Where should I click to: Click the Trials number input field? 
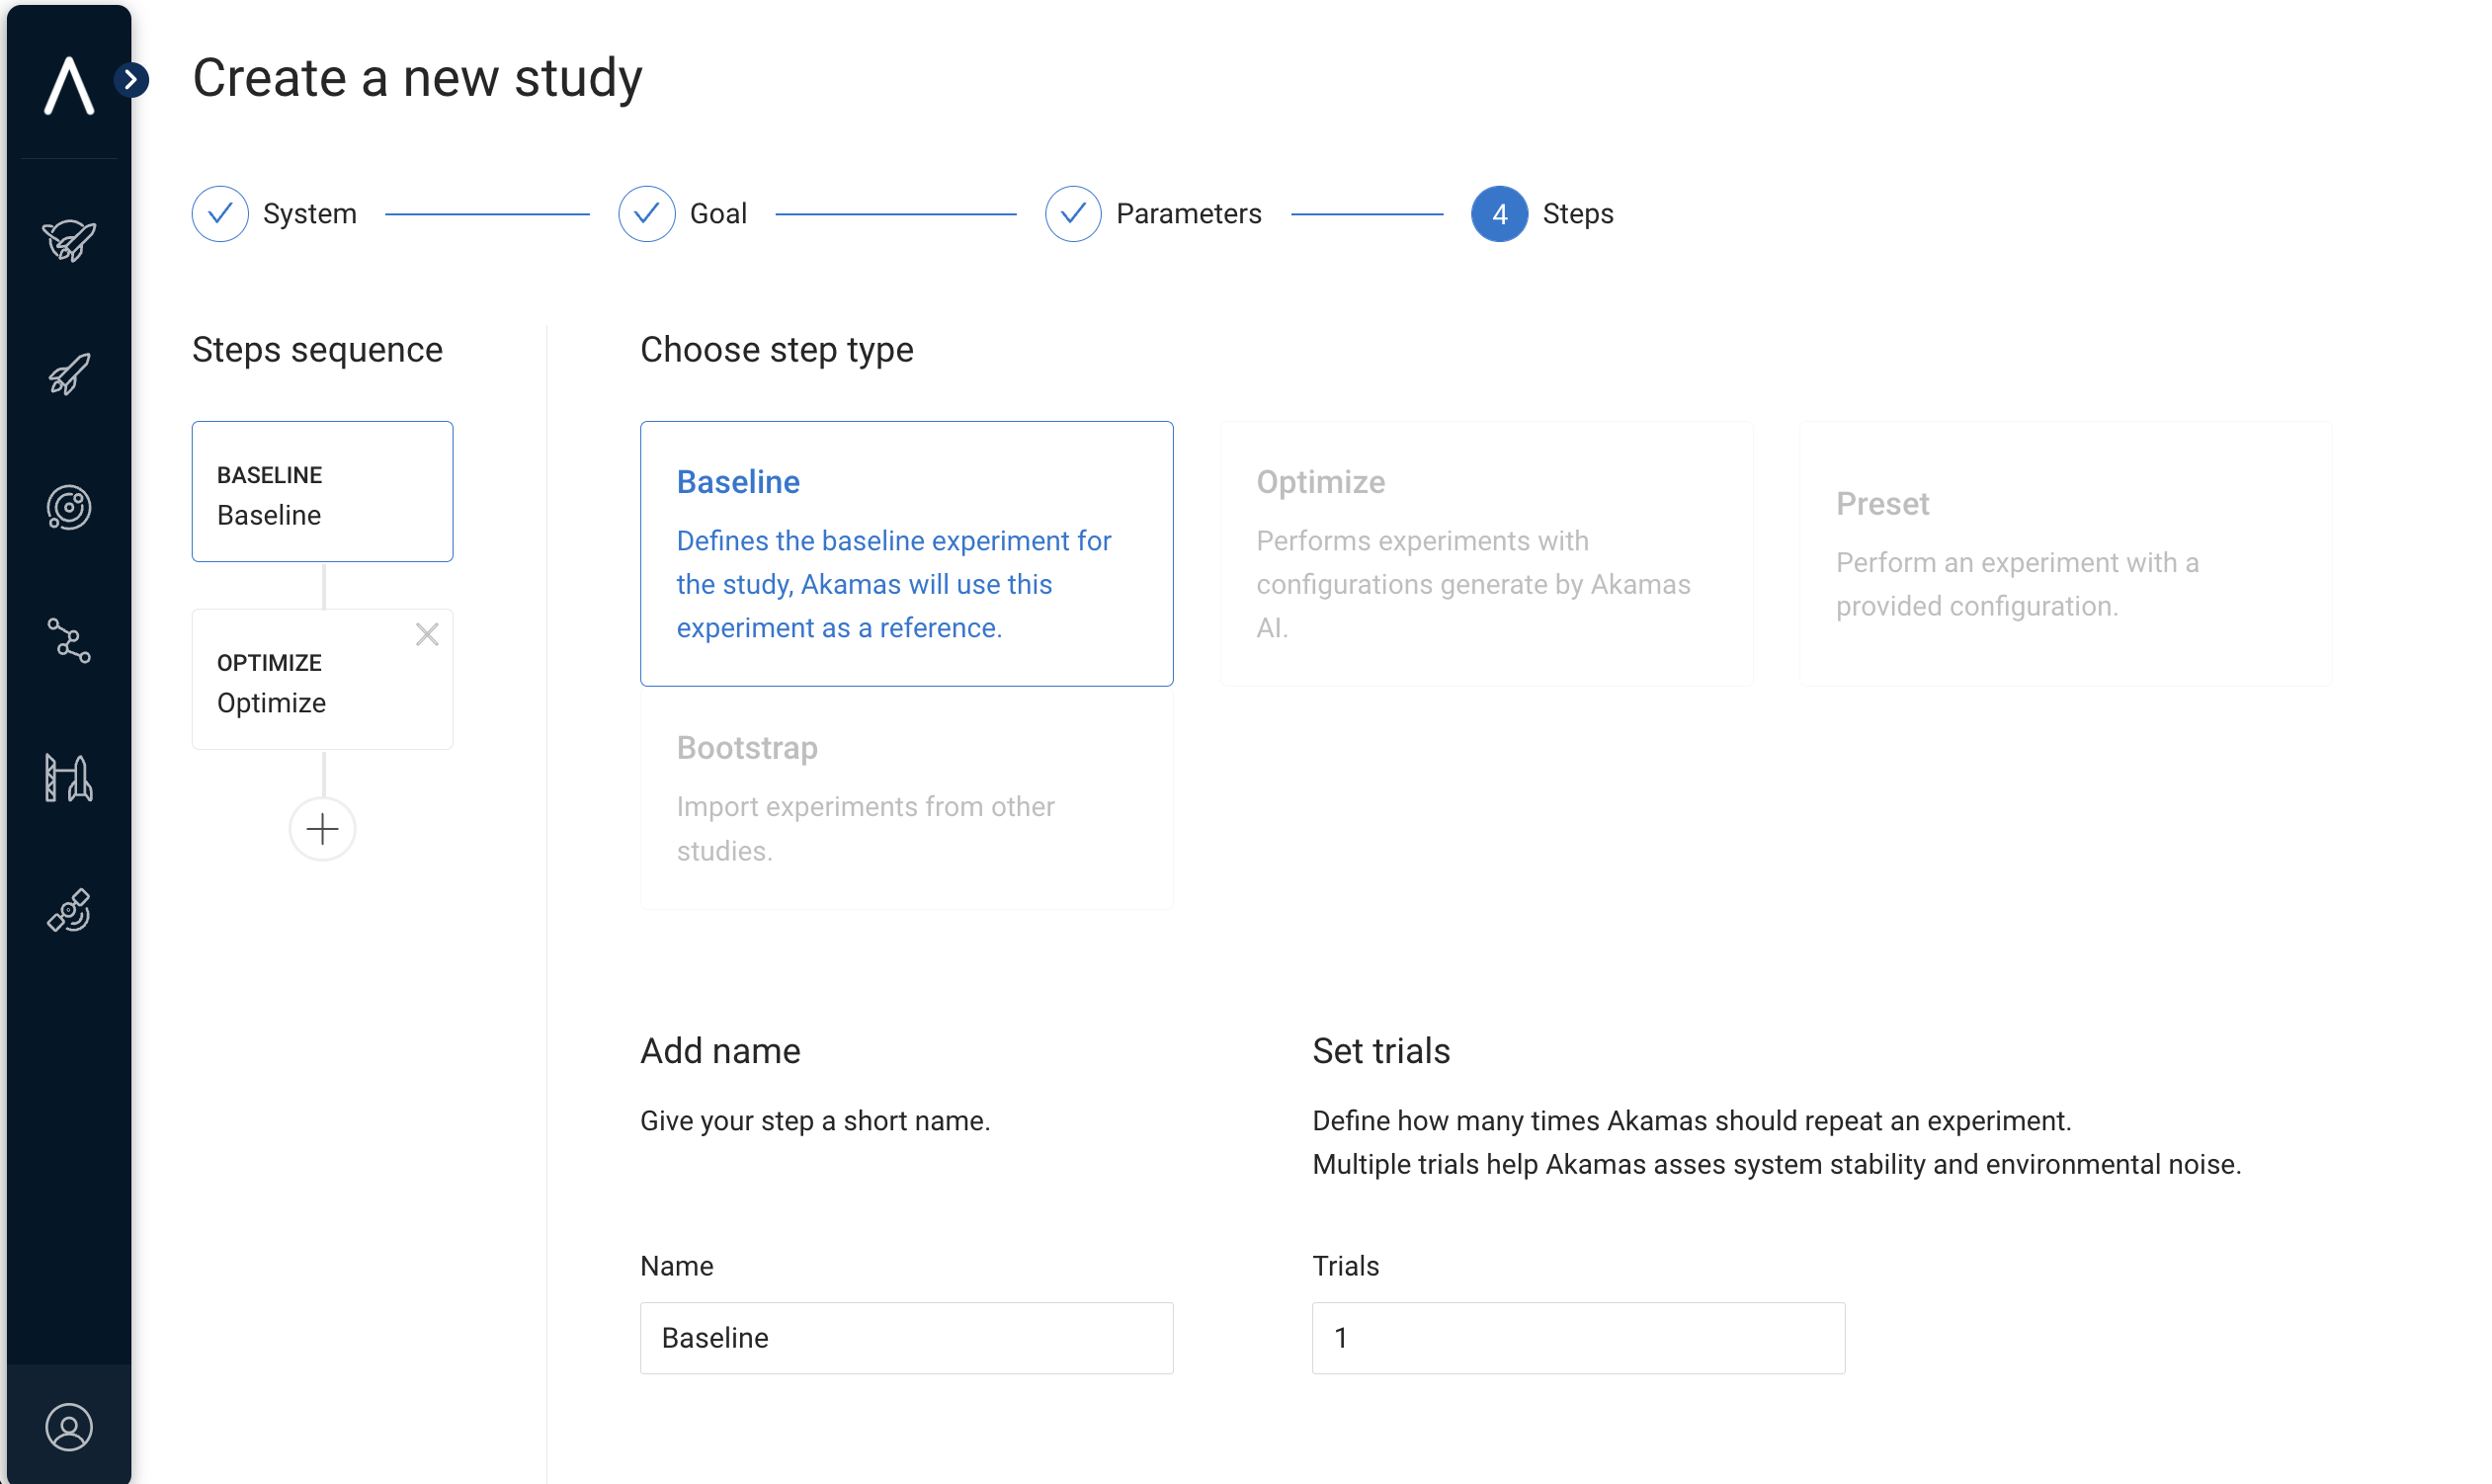[x=1578, y=1338]
